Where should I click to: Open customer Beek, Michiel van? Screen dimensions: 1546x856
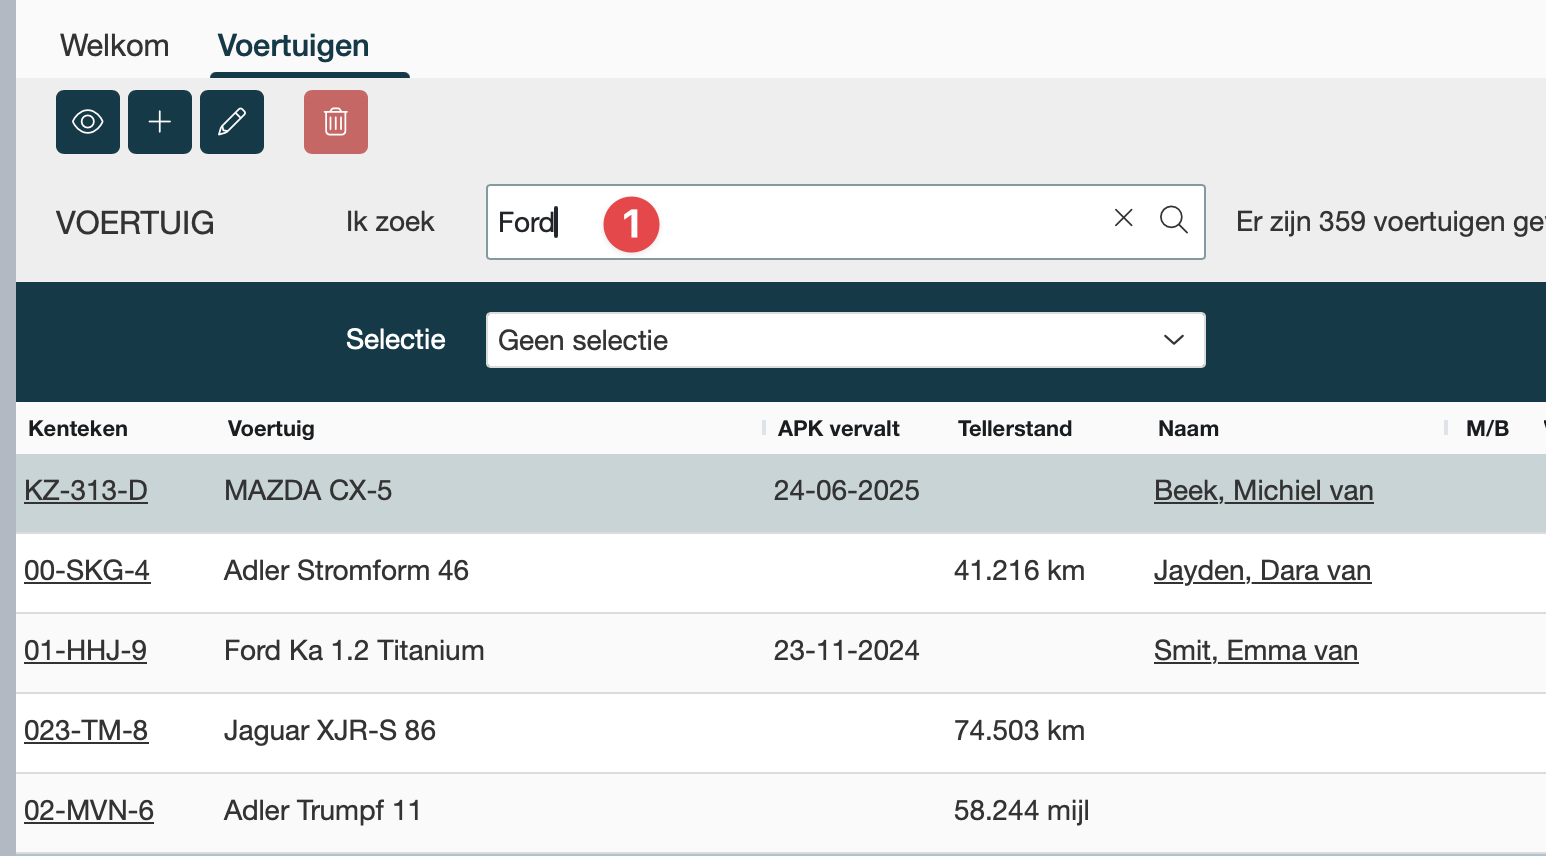(1263, 491)
